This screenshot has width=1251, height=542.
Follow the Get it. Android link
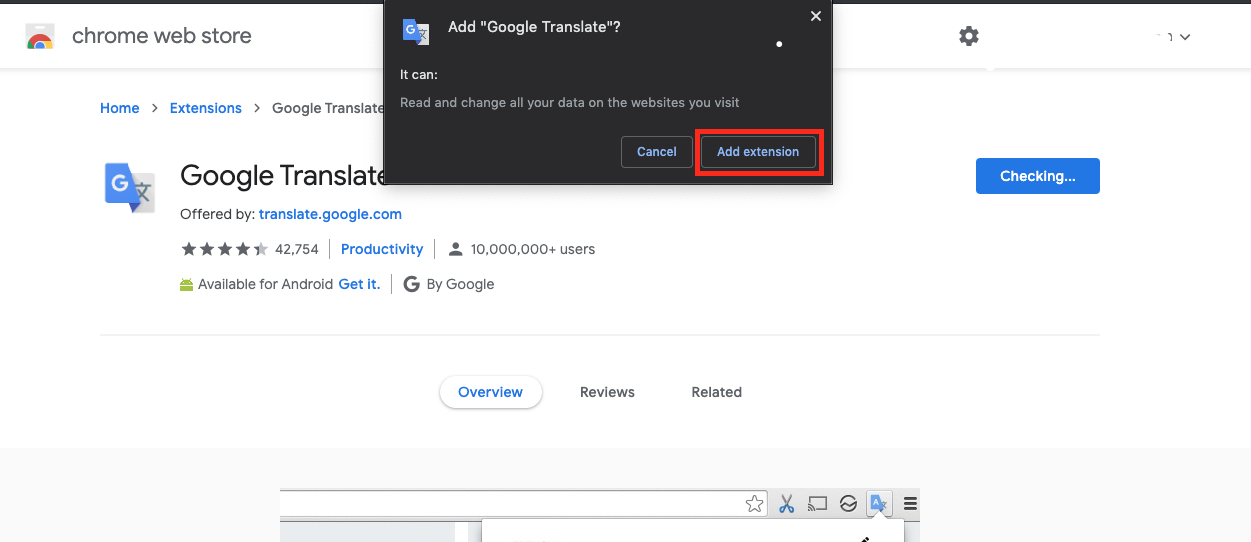click(x=360, y=284)
